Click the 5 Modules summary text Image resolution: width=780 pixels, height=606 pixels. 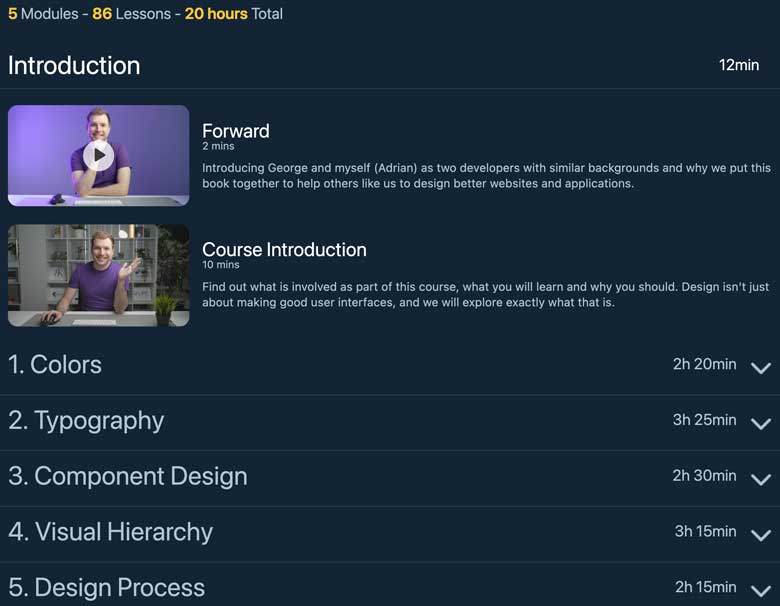43,13
